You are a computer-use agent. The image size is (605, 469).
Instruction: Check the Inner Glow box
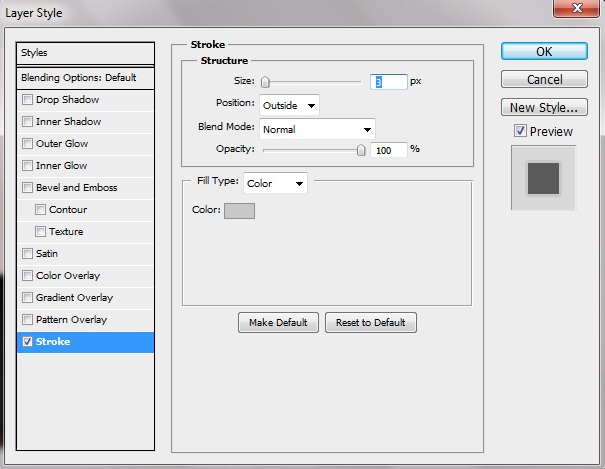[x=27, y=165]
